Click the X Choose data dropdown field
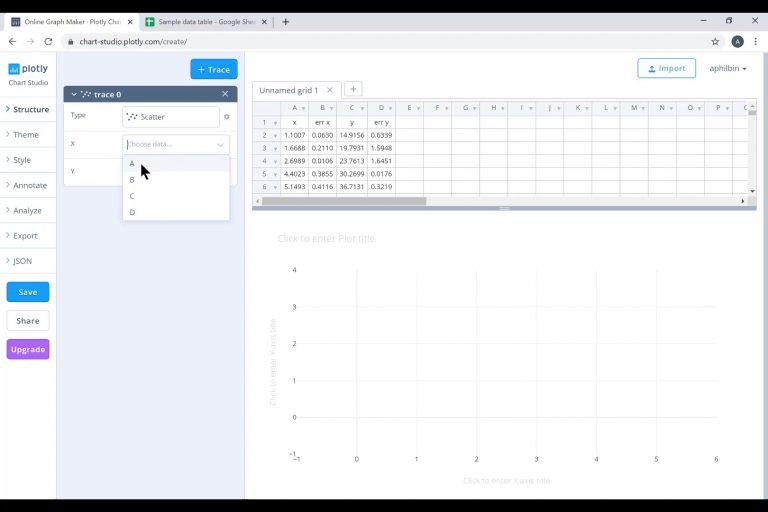The image size is (768, 512). click(176, 145)
